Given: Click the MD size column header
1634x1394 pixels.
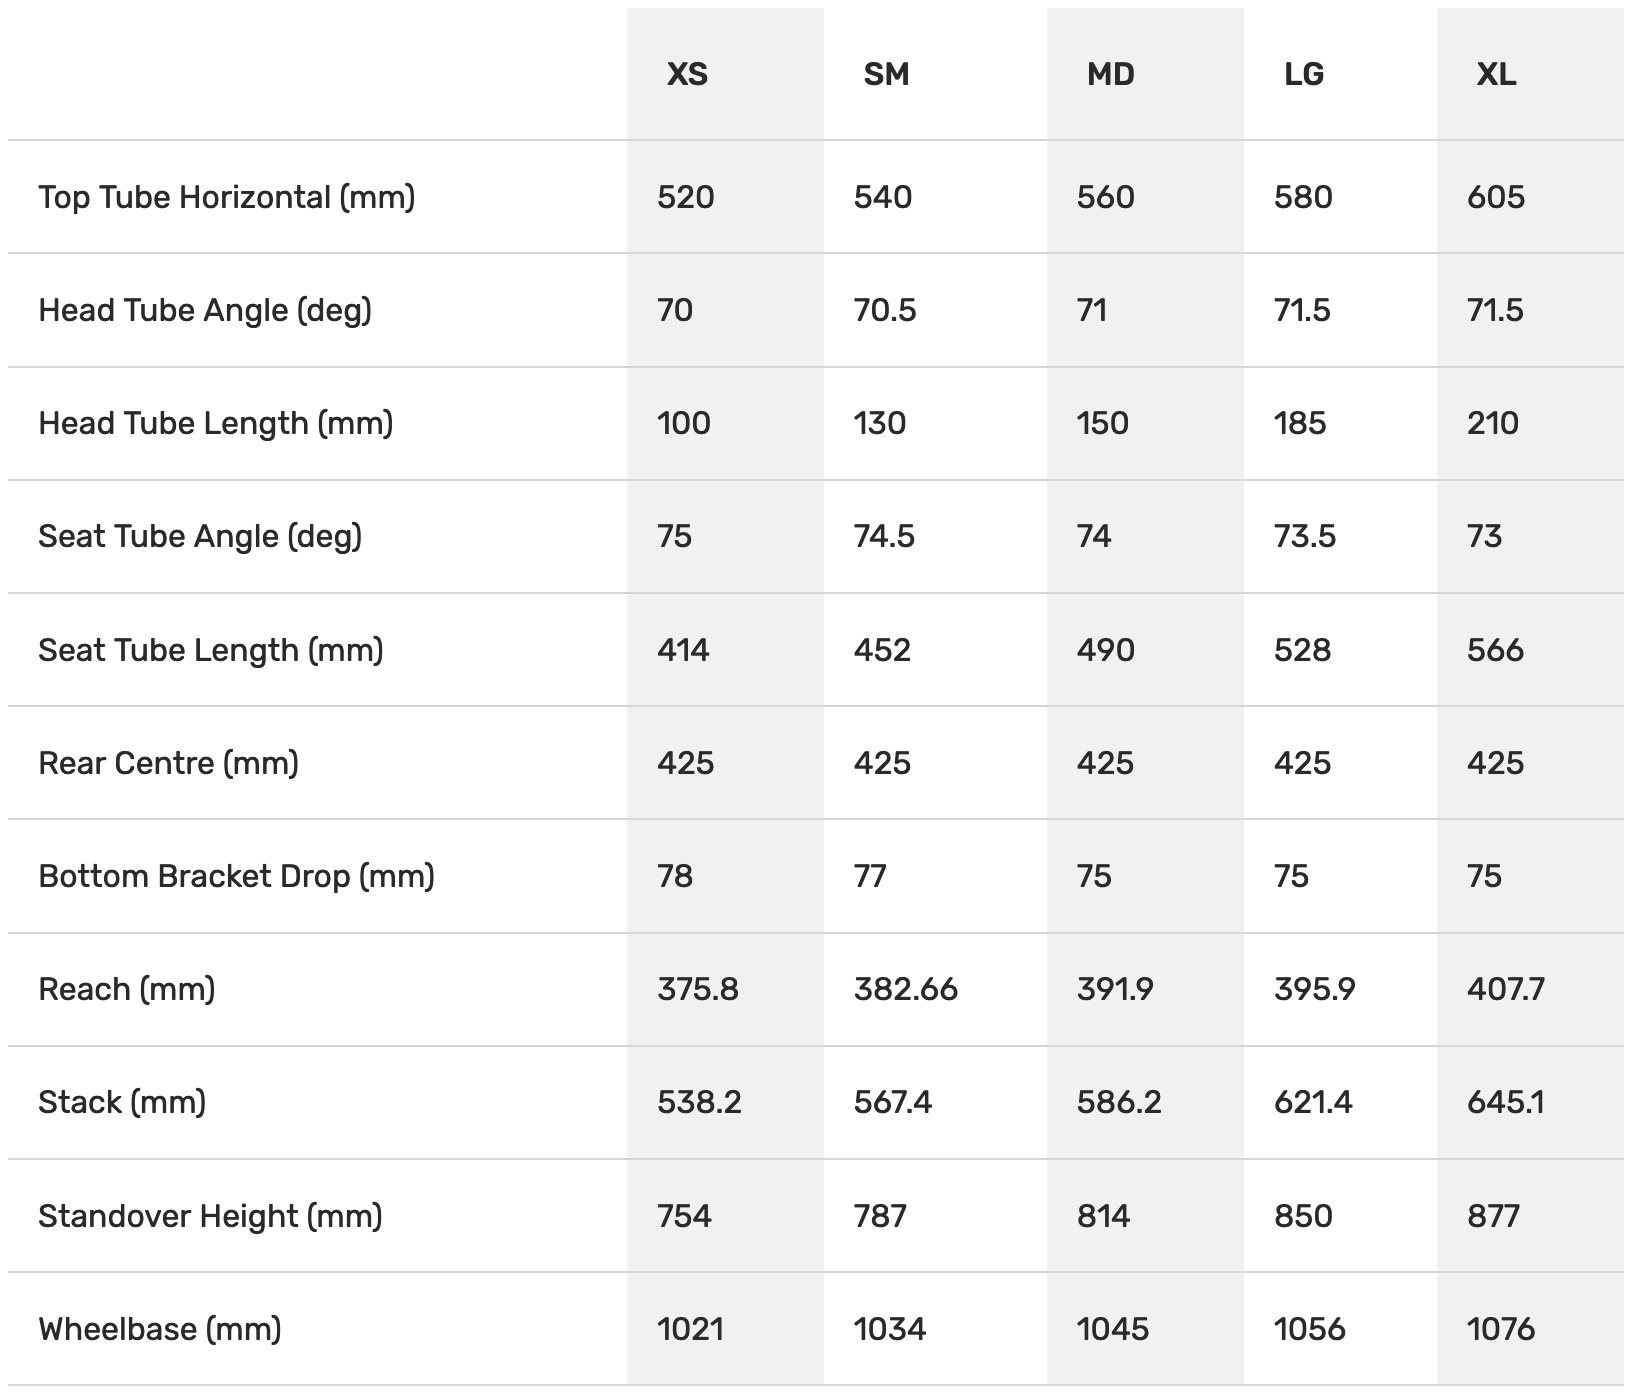Looking at the screenshot, I should click(1110, 74).
